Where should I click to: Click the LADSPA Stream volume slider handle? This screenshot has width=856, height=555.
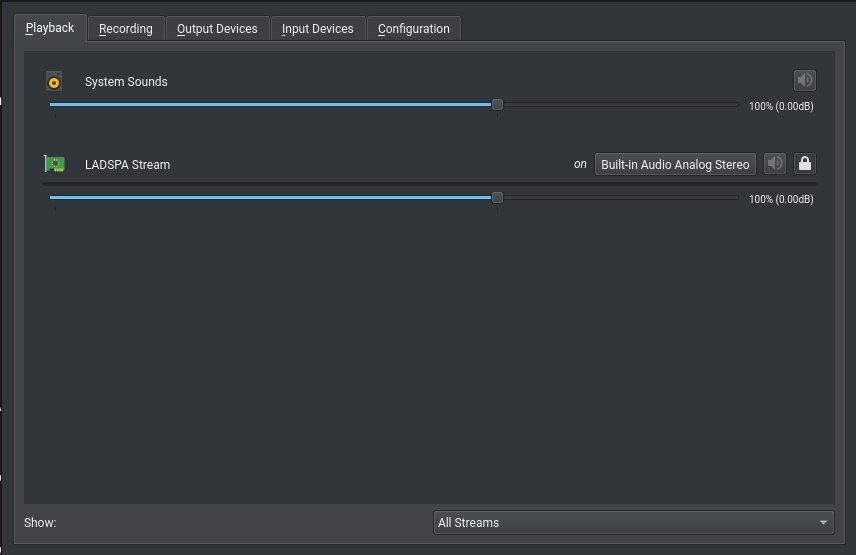[x=497, y=198]
